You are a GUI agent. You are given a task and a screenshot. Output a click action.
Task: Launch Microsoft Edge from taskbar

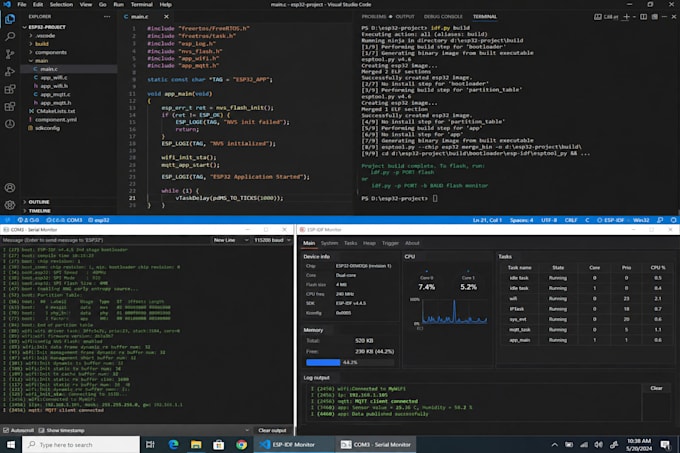[173, 445]
